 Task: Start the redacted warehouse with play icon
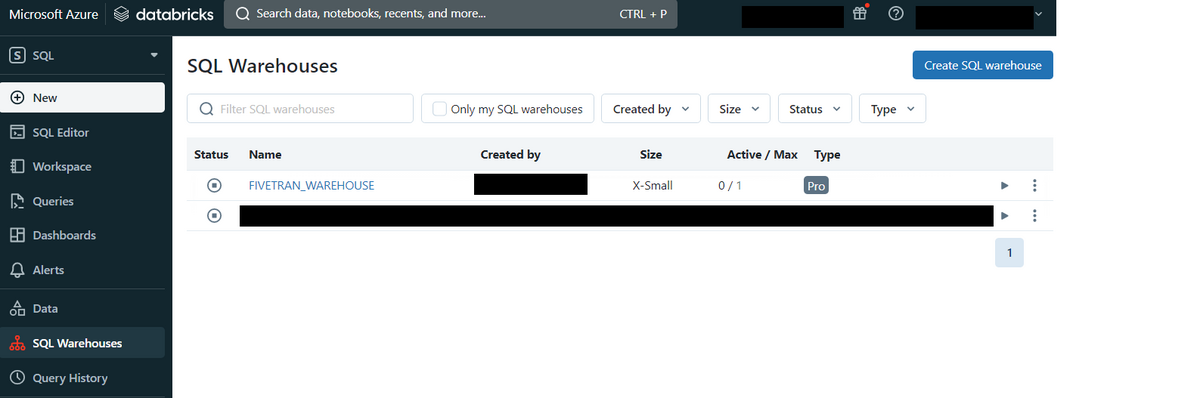[x=1005, y=215]
